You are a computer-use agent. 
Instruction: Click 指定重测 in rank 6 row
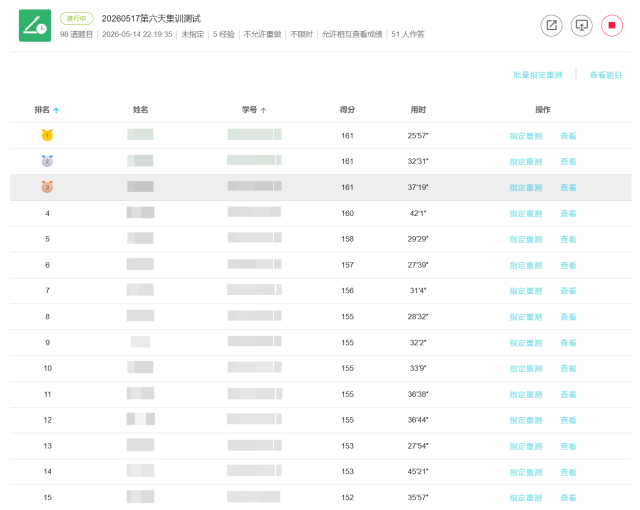(x=526, y=265)
